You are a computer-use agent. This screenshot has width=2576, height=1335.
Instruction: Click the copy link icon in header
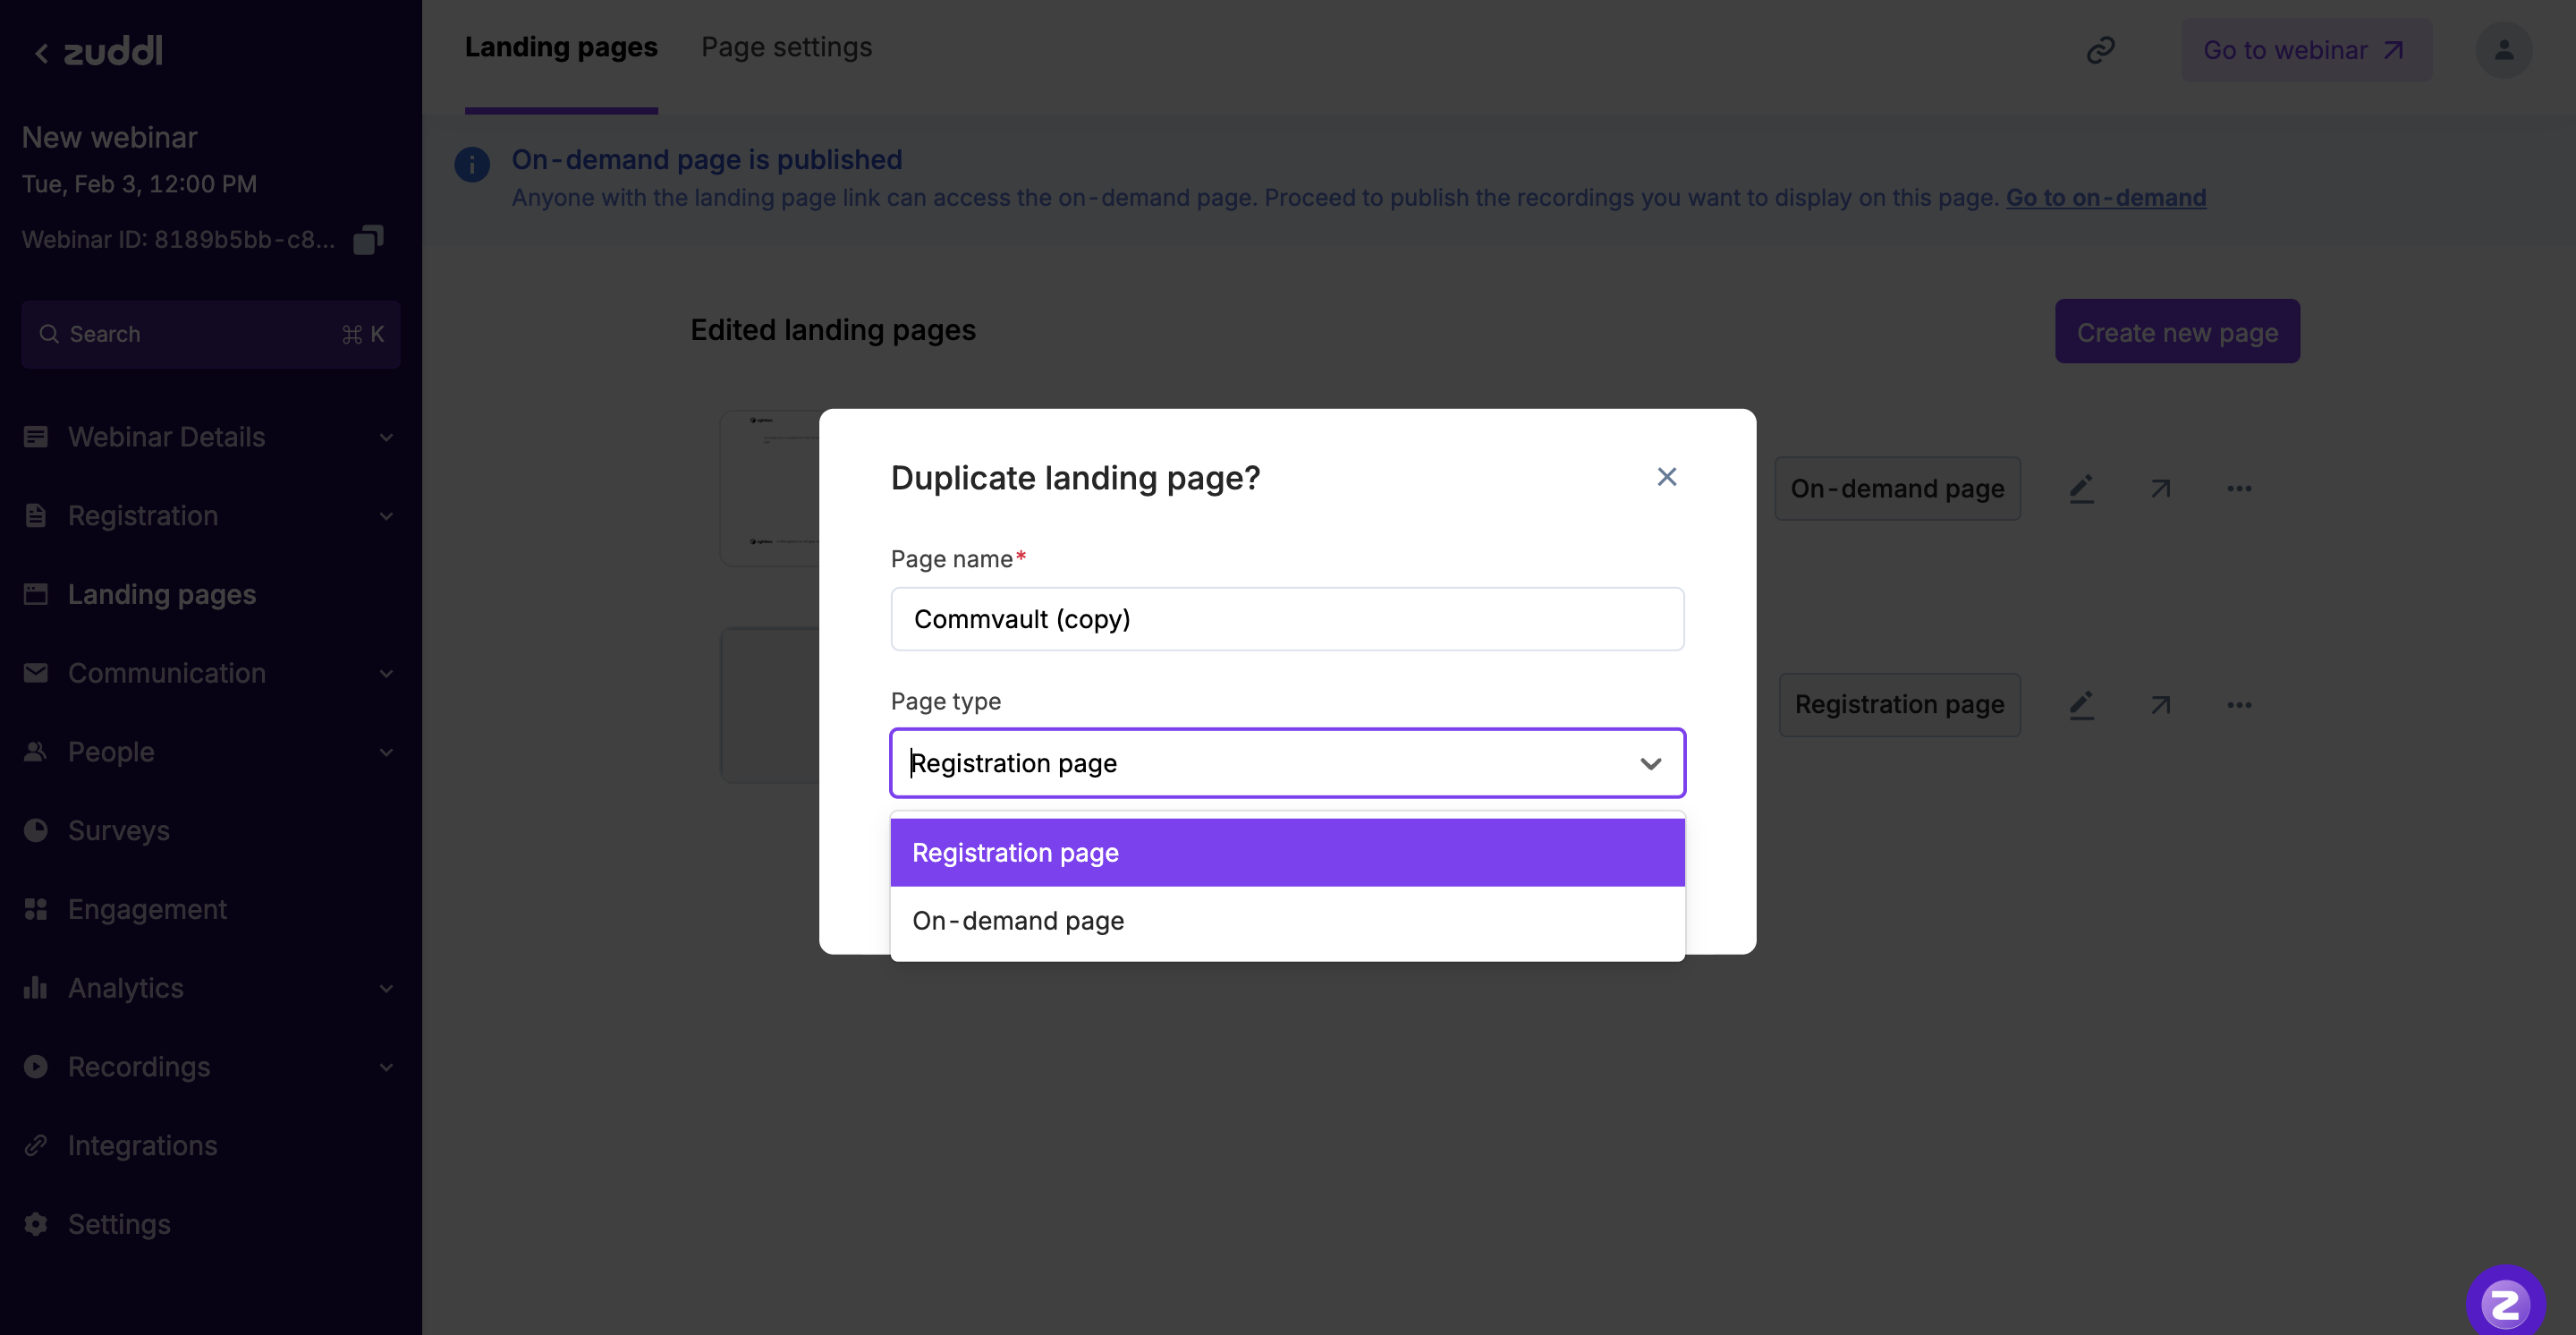point(2100,50)
